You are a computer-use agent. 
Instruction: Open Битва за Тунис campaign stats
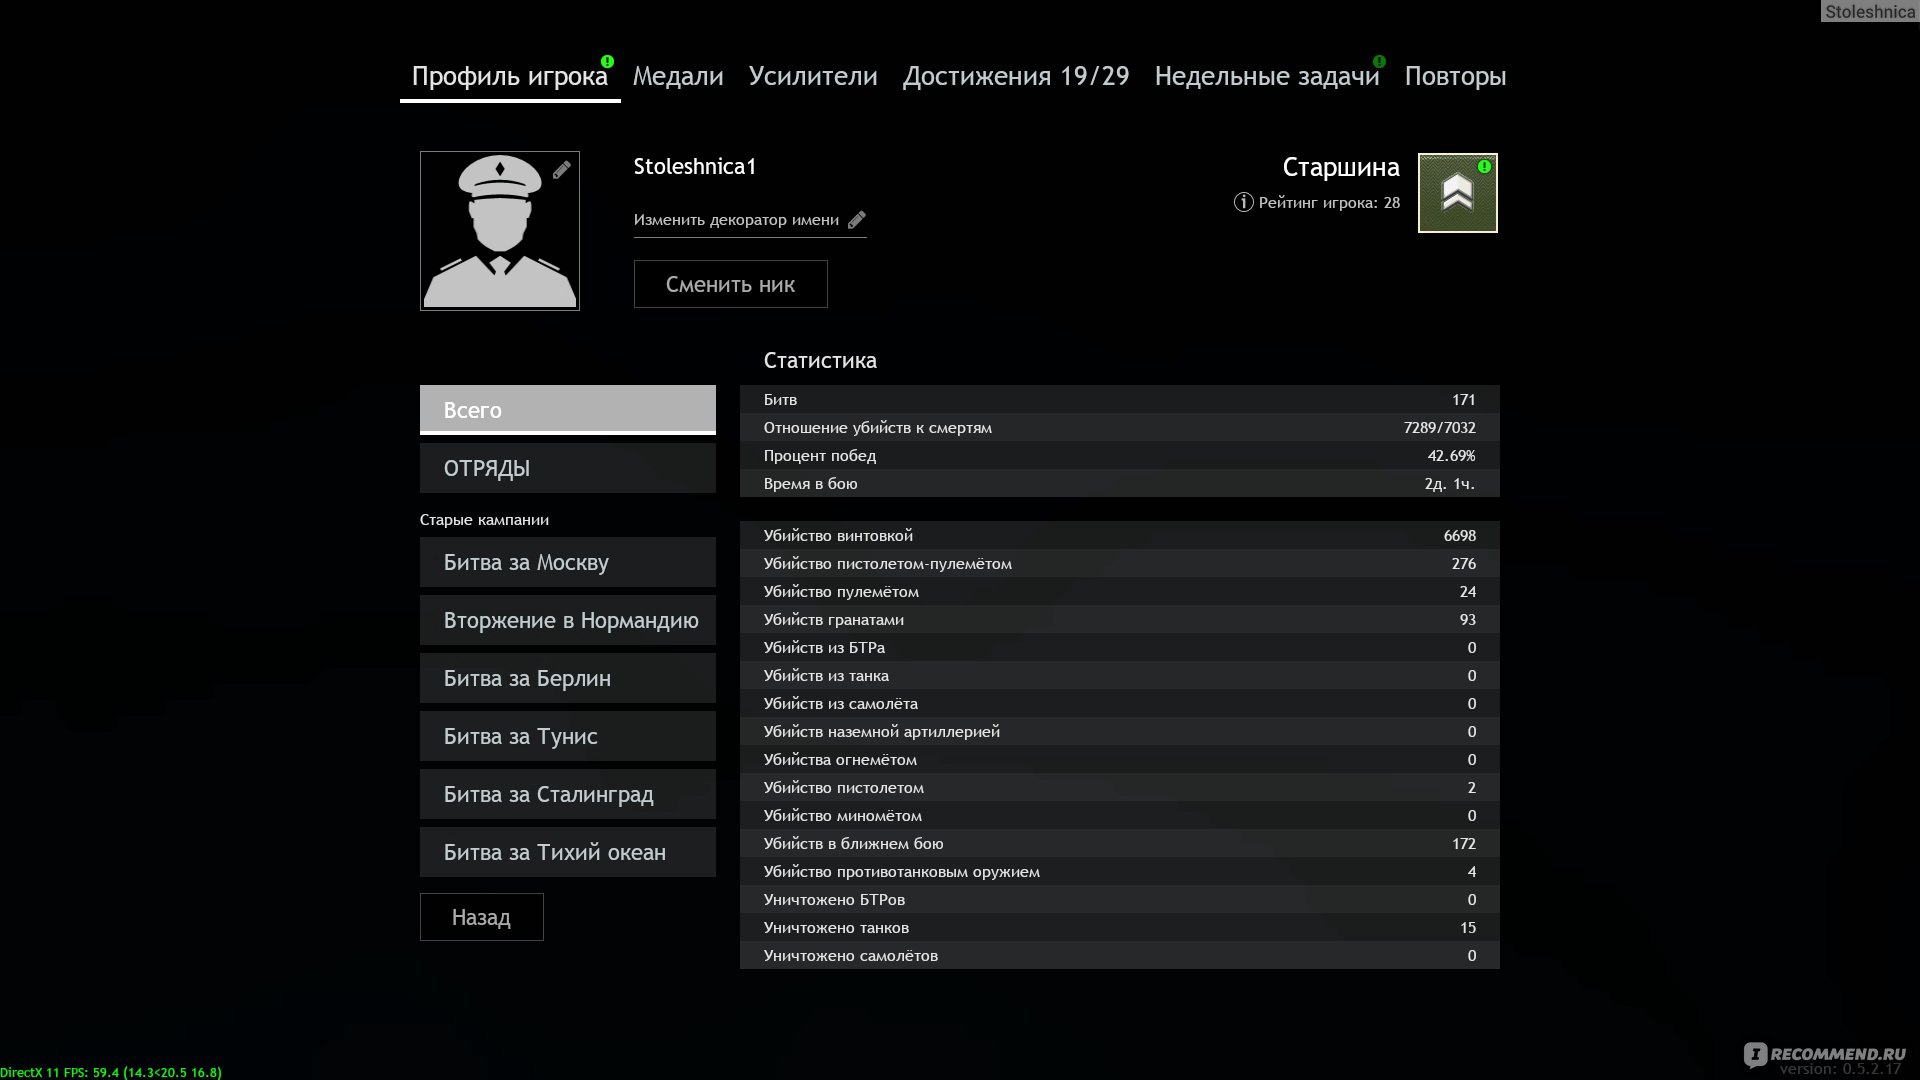pyautogui.click(x=568, y=736)
